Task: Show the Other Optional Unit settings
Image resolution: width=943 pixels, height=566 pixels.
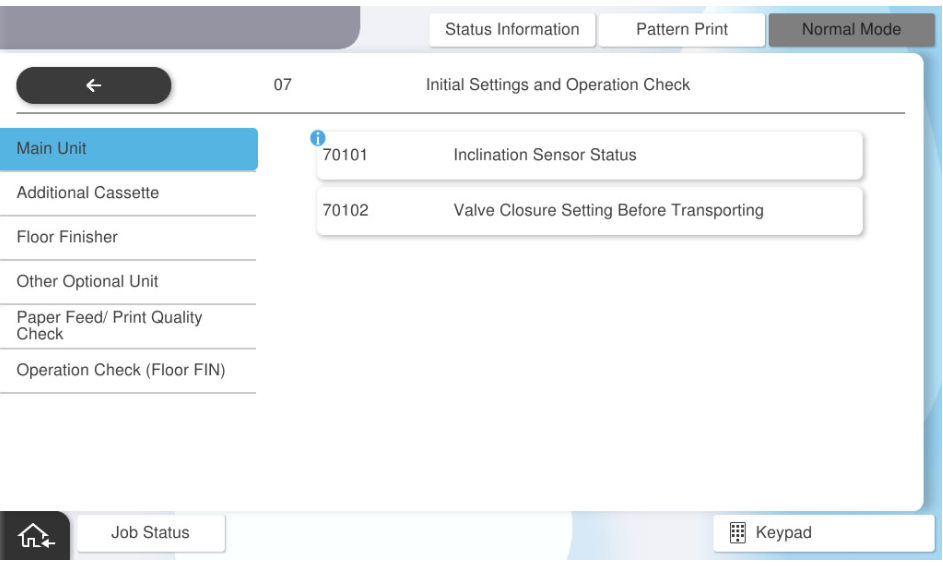Action: coord(128,282)
